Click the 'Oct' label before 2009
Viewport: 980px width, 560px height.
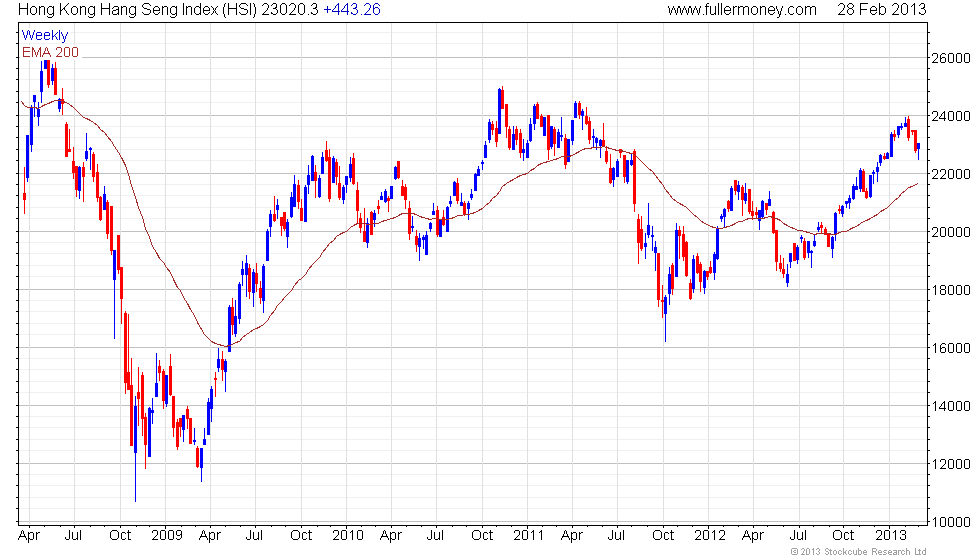(x=120, y=535)
